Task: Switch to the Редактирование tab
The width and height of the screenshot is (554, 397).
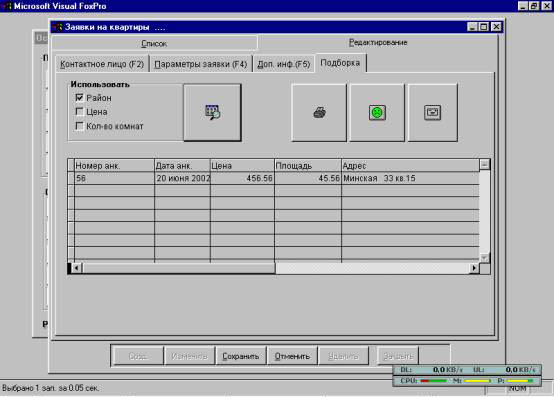Action: coord(378,43)
